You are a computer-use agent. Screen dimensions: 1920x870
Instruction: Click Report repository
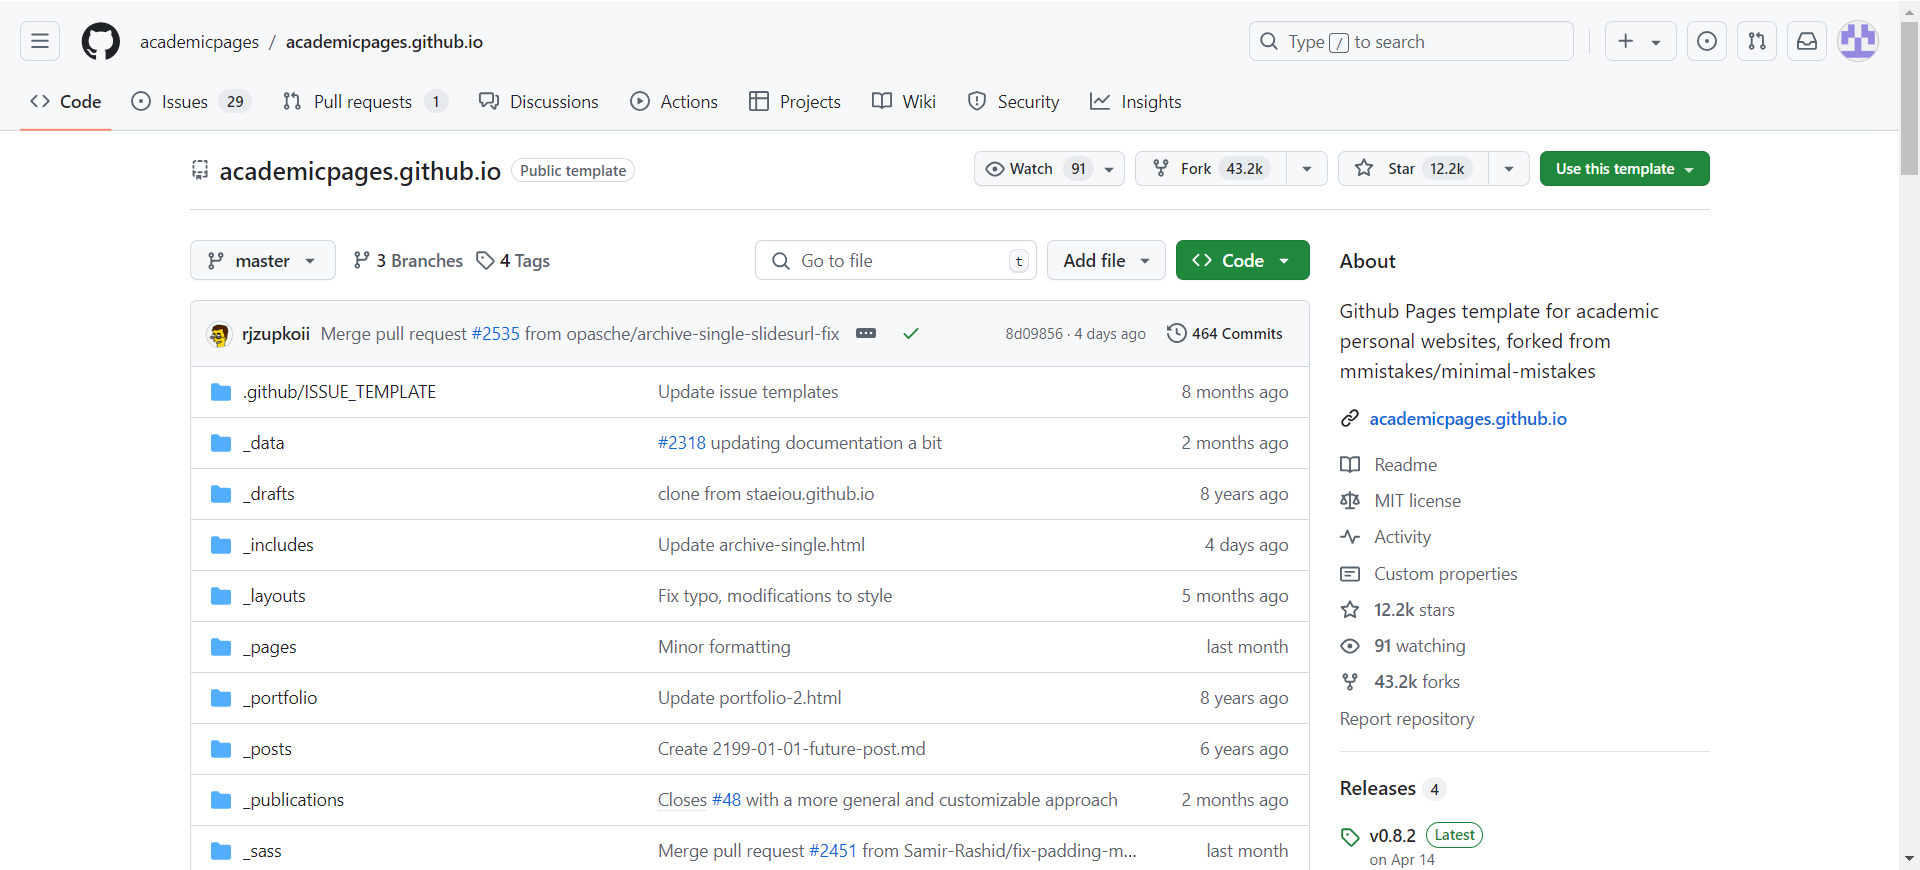[x=1407, y=718]
